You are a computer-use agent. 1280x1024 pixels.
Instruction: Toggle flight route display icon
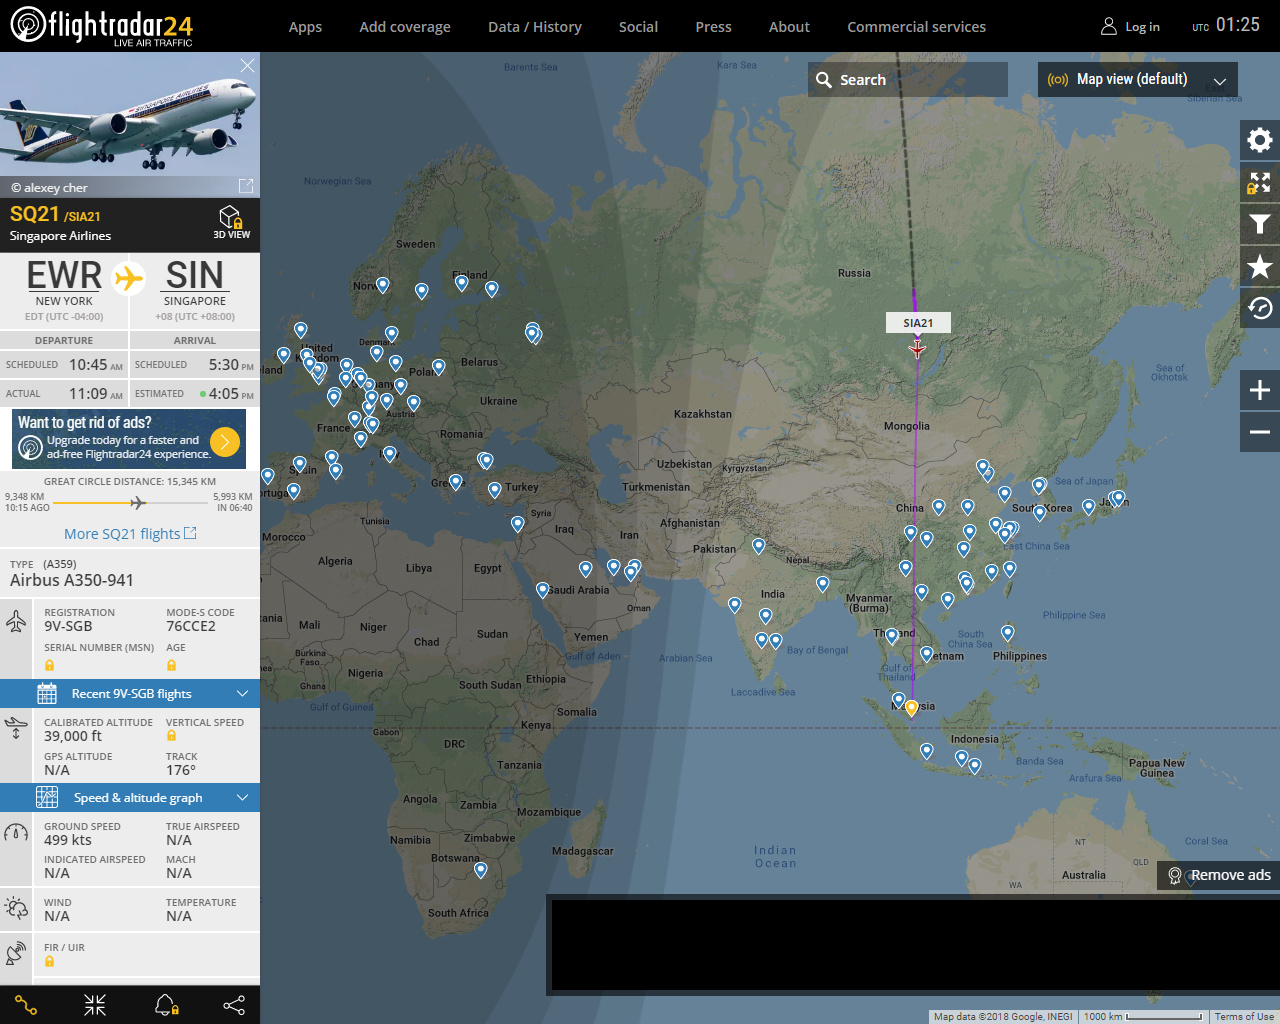26,1005
